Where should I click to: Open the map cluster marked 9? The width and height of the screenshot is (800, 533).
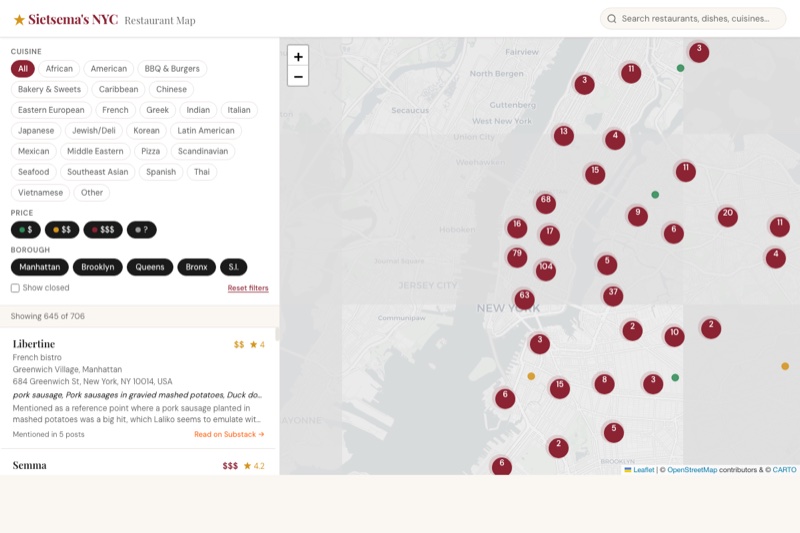(x=637, y=216)
